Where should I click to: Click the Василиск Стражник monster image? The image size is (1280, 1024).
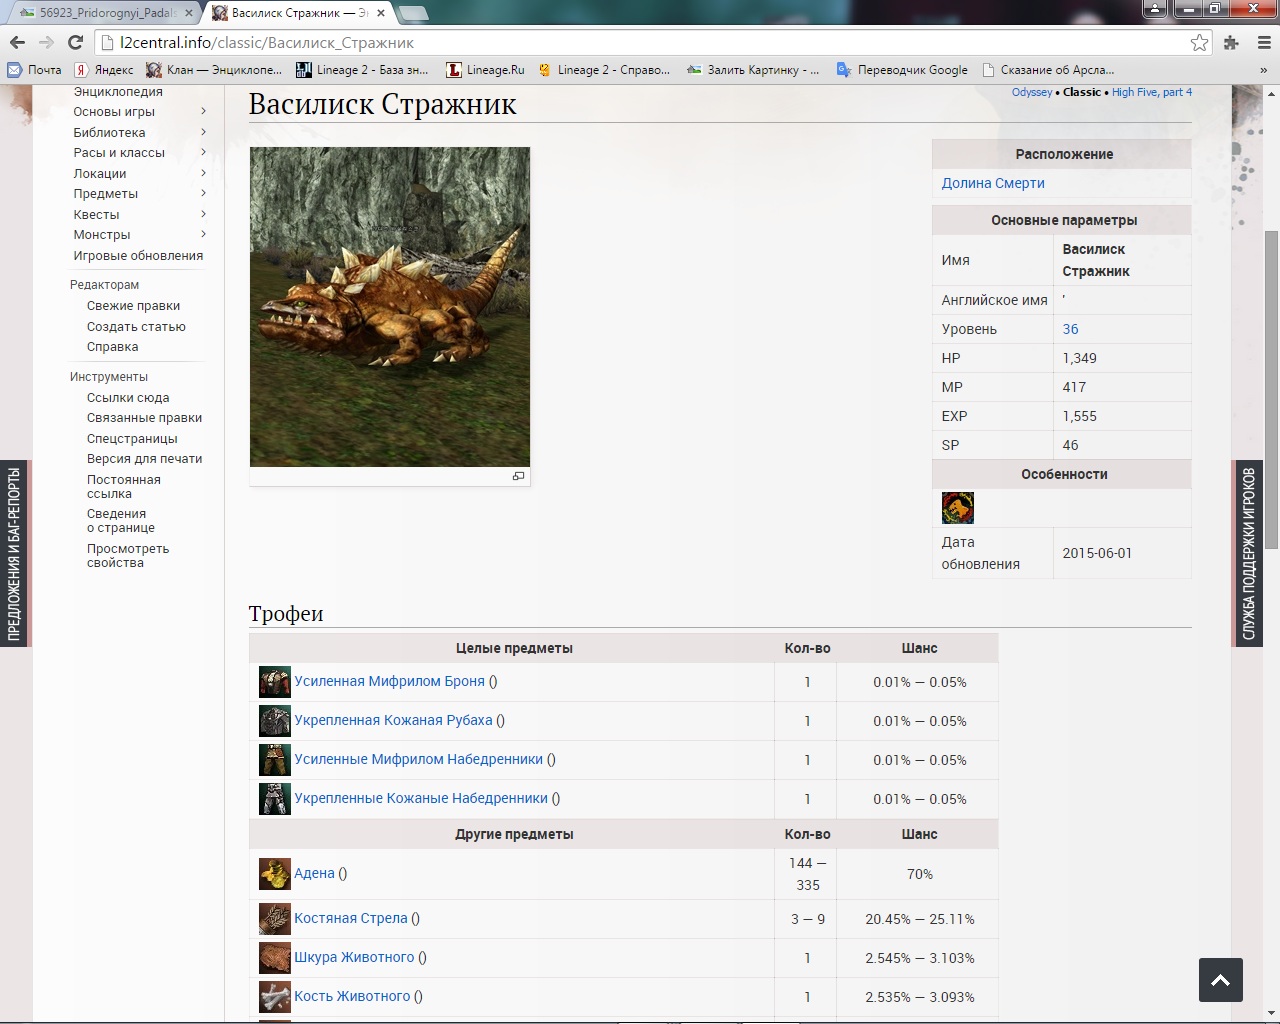pos(390,306)
